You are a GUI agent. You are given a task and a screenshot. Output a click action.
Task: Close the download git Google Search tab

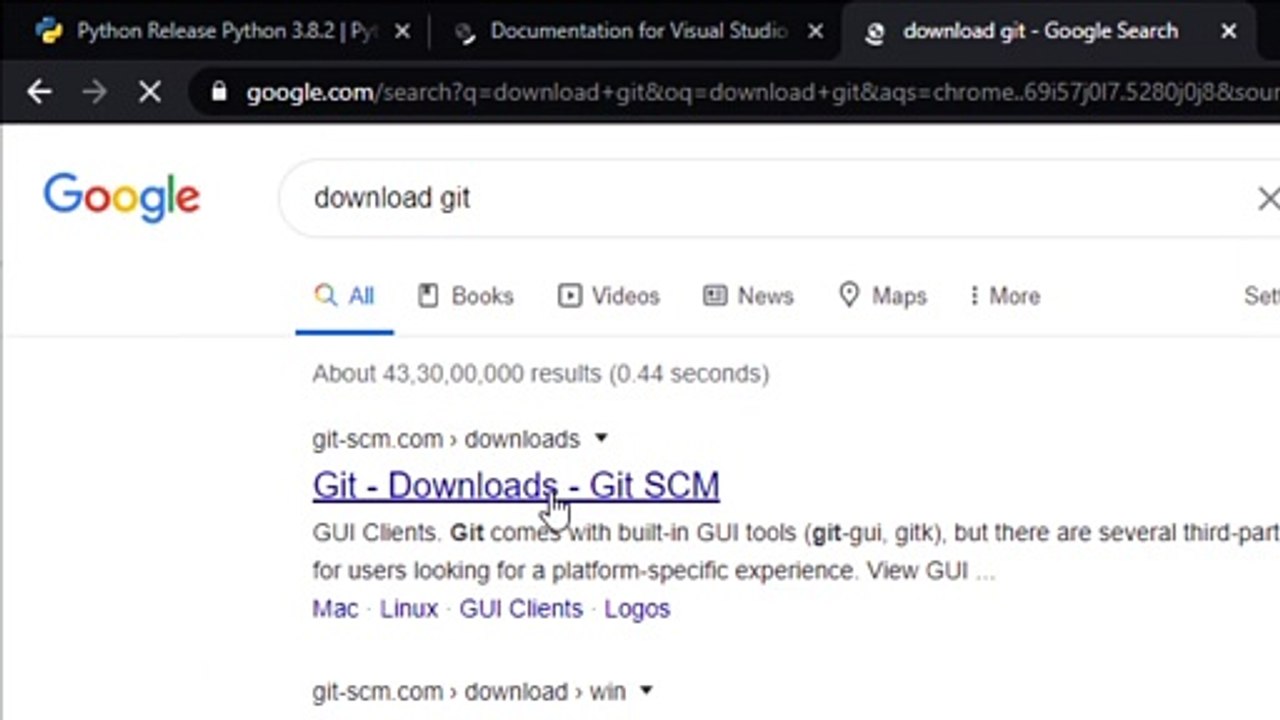coord(1229,32)
